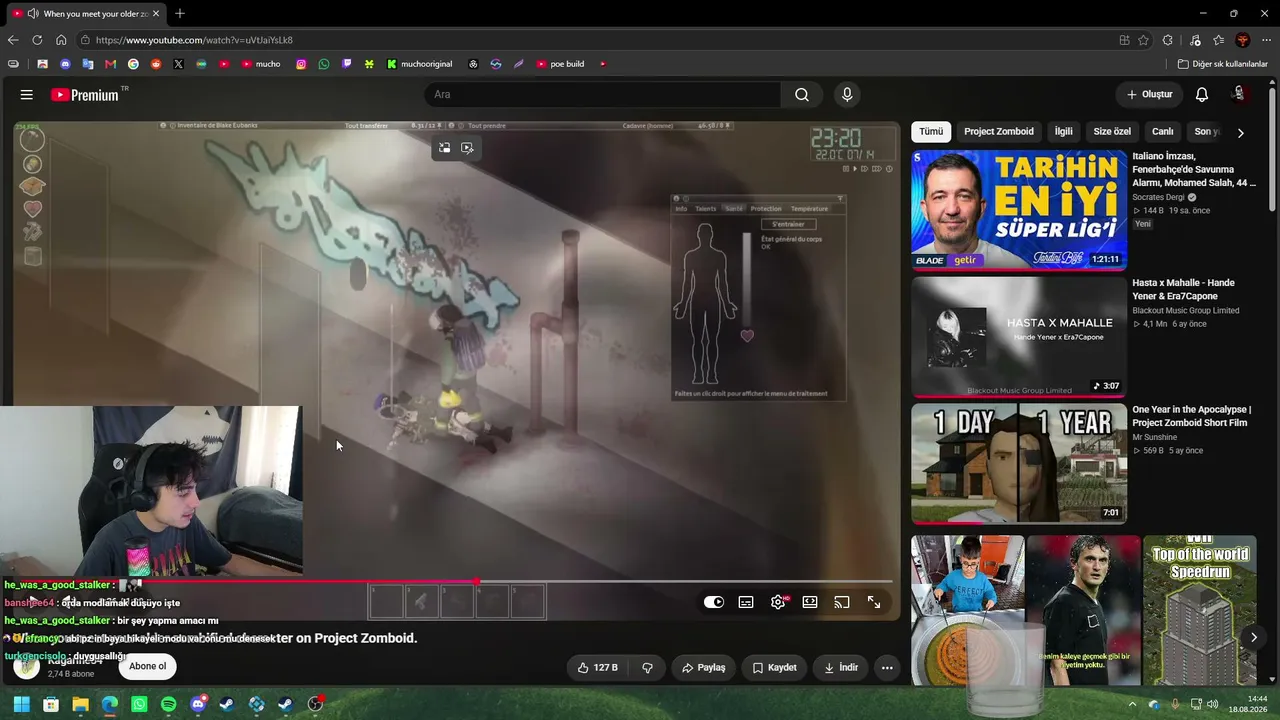The height and width of the screenshot is (720, 1280).
Task: Expand hidden system tray icons
Action: [1132, 704]
